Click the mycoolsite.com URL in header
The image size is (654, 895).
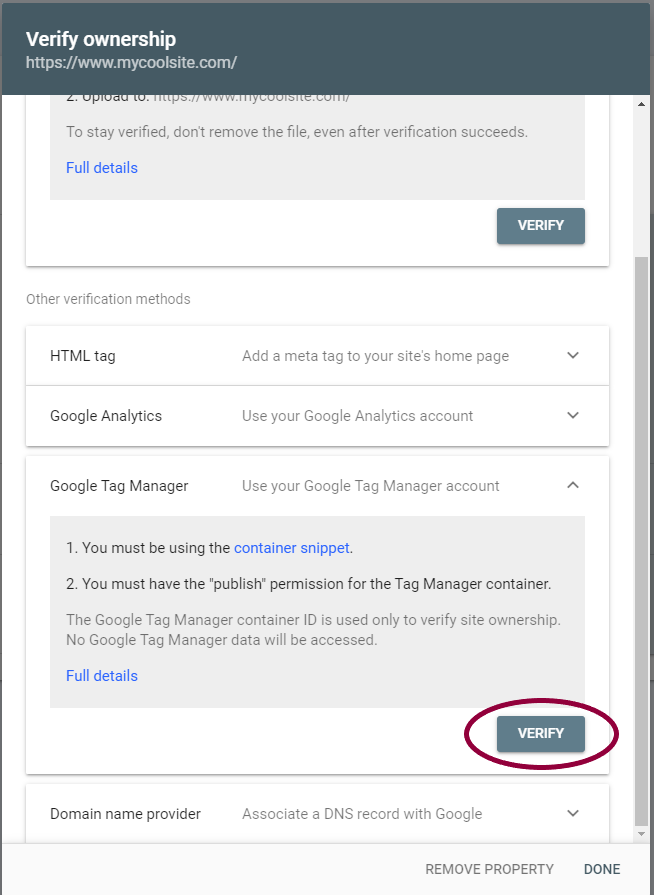click(x=131, y=63)
